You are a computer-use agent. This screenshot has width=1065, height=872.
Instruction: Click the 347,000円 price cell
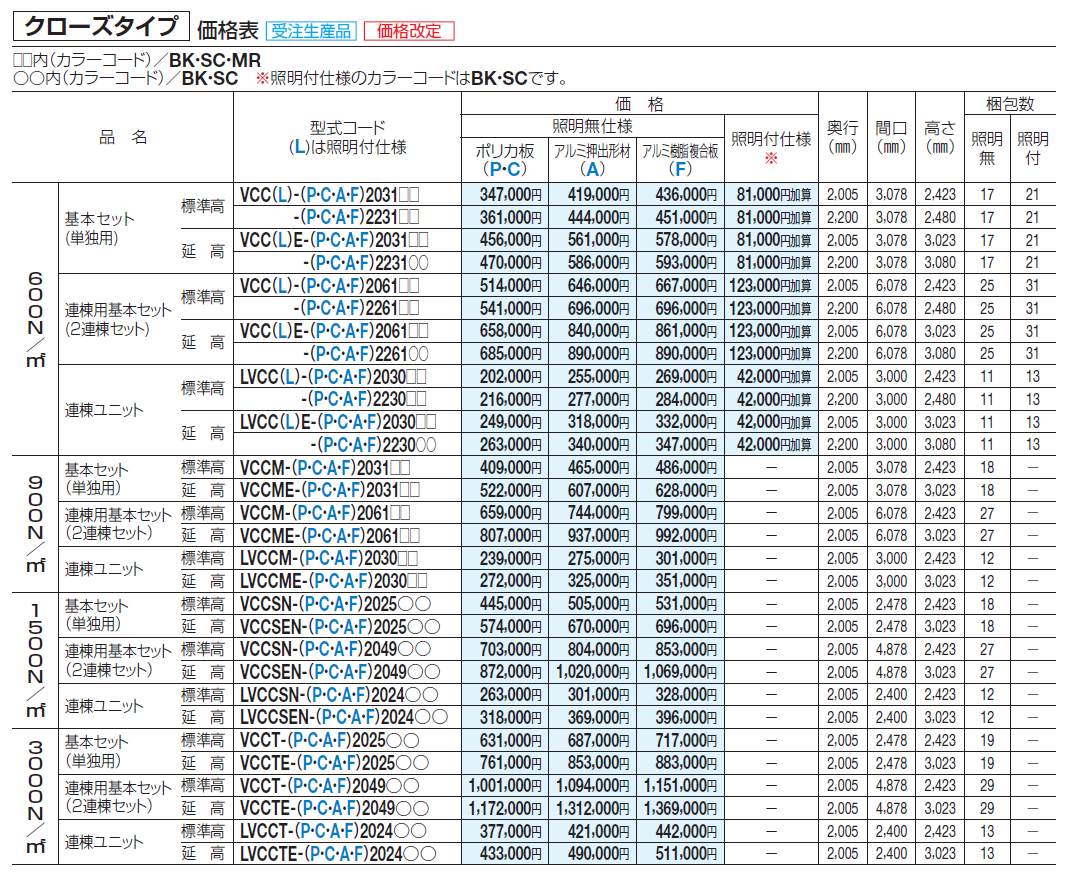pyautogui.click(x=511, y=195)
